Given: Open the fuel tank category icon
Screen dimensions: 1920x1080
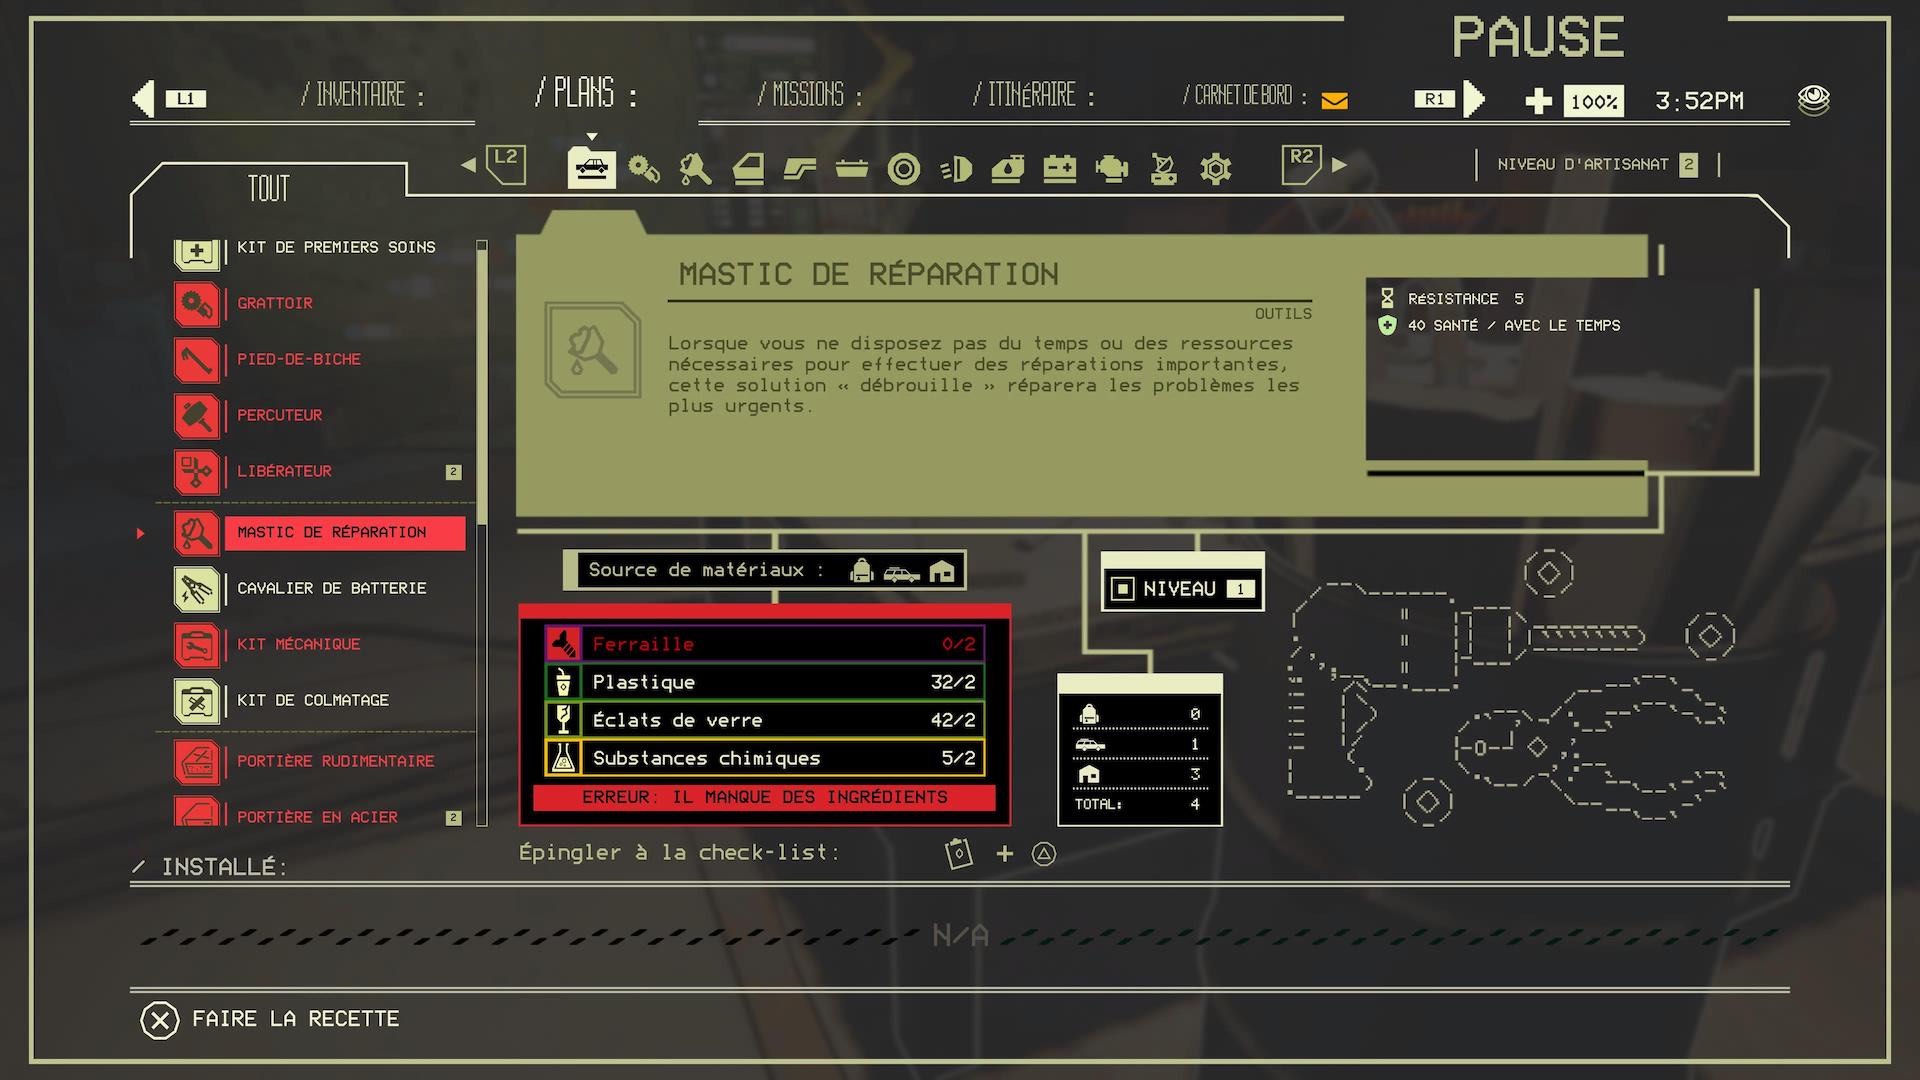Looking at the screenshot, I should [1007, 169].
